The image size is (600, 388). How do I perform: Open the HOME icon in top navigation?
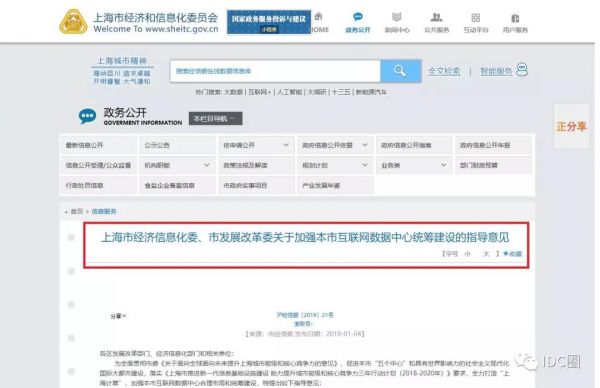(x=319, y=17)
